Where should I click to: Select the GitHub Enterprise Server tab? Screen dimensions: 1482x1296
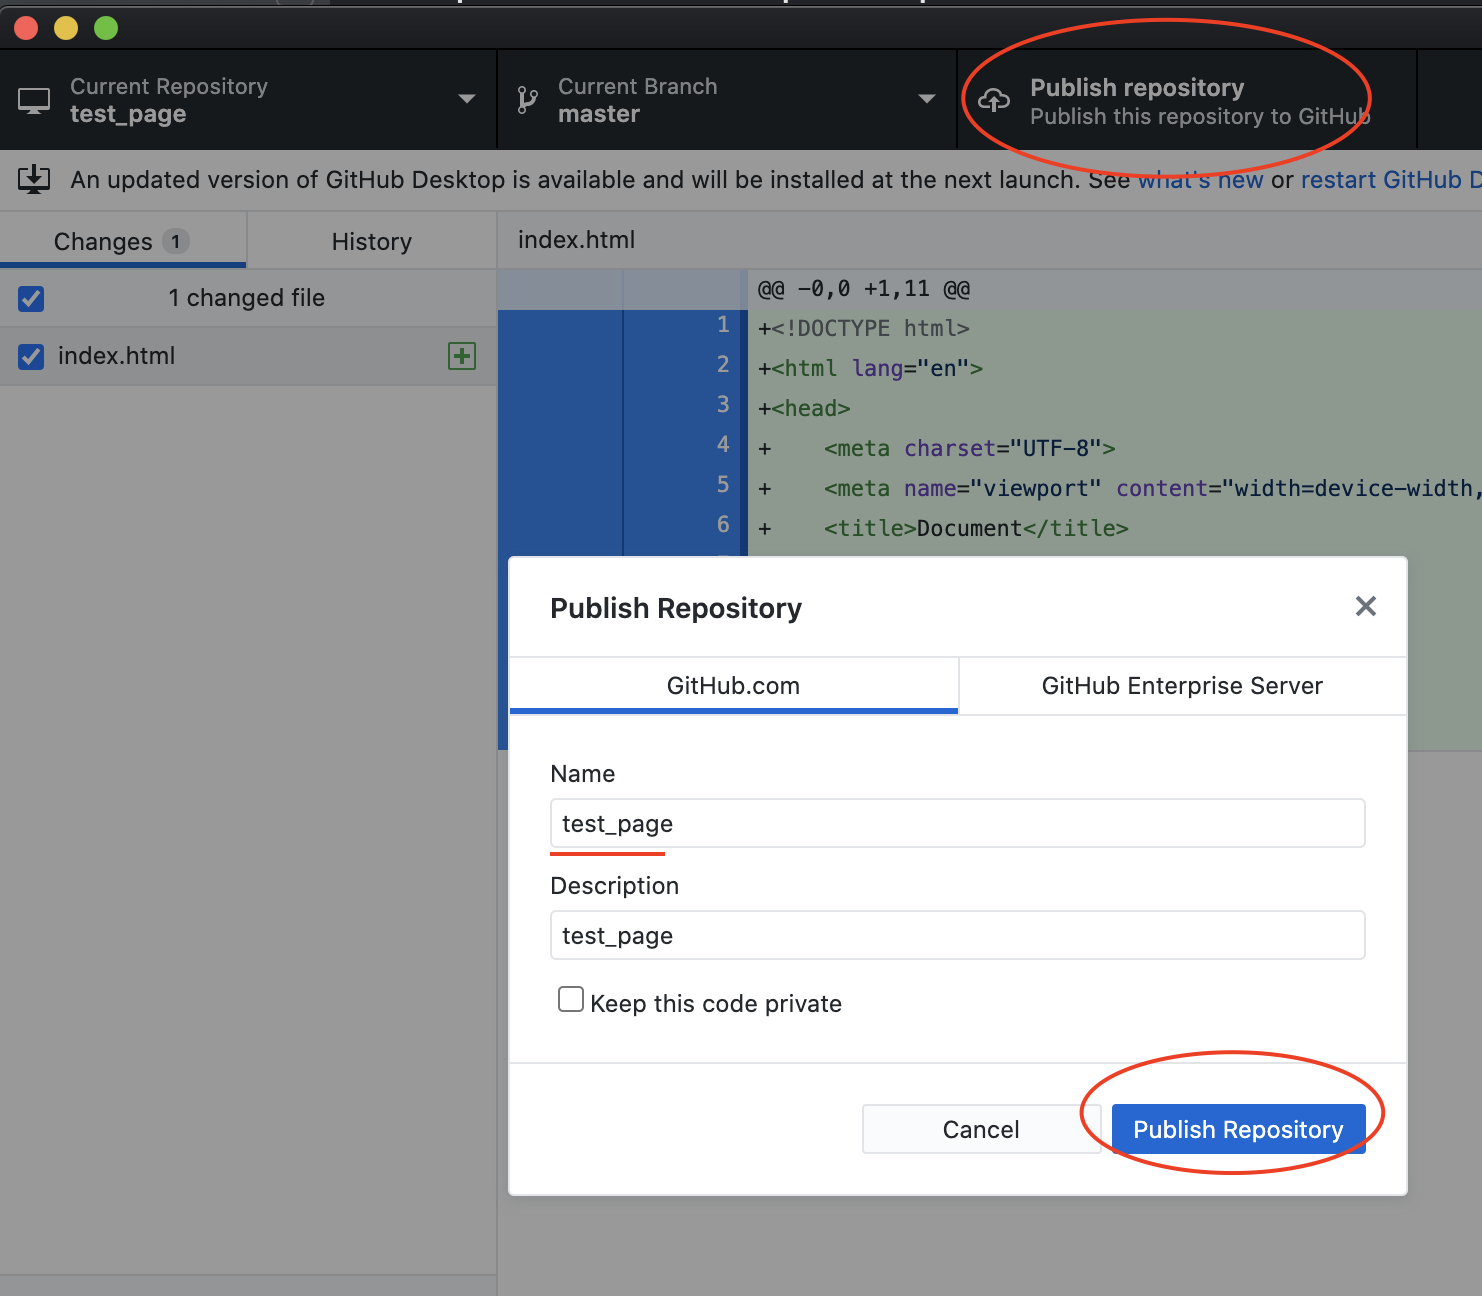click(x=1182, y=686)
